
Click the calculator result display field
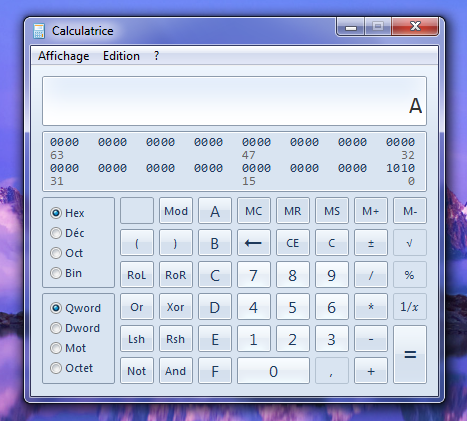pyautogui.click(x=234, y=101)
